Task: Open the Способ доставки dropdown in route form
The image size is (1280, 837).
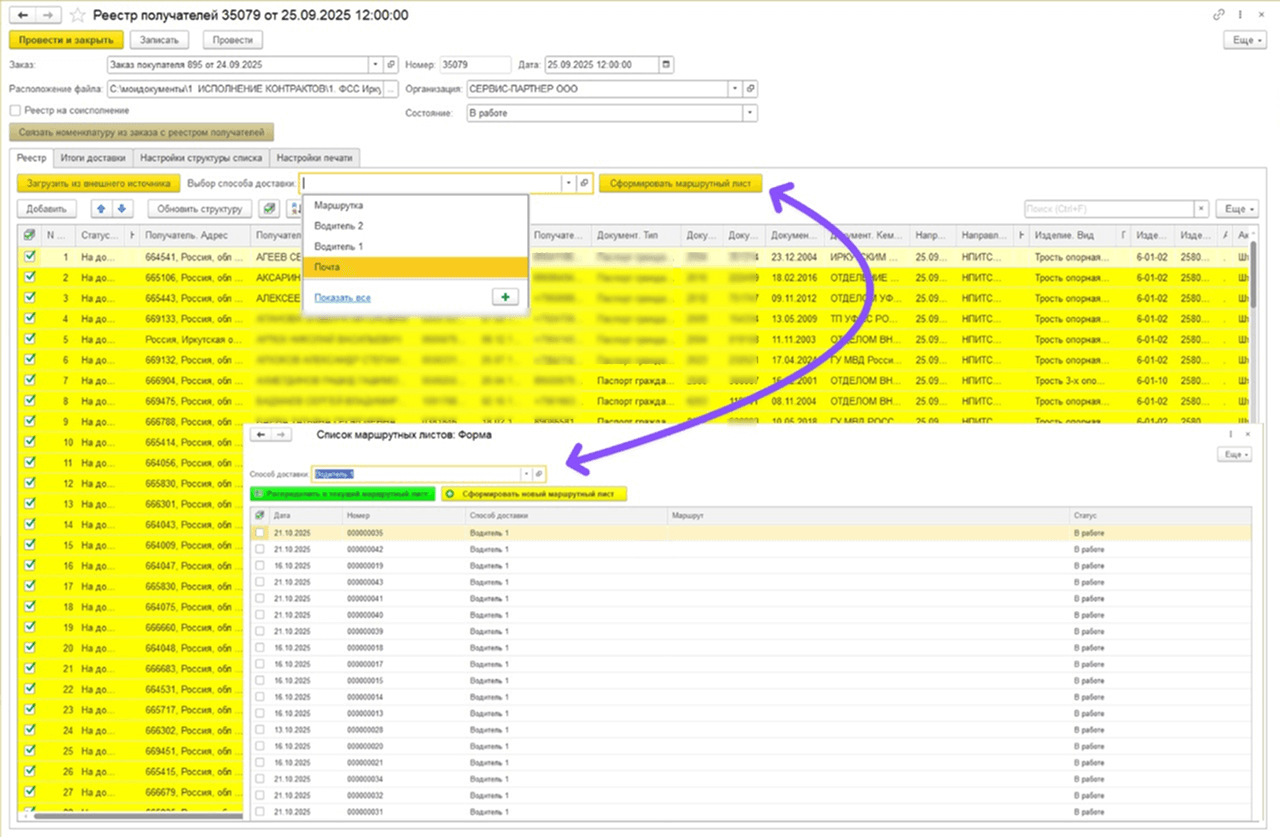Action: [x=526, y=474]
